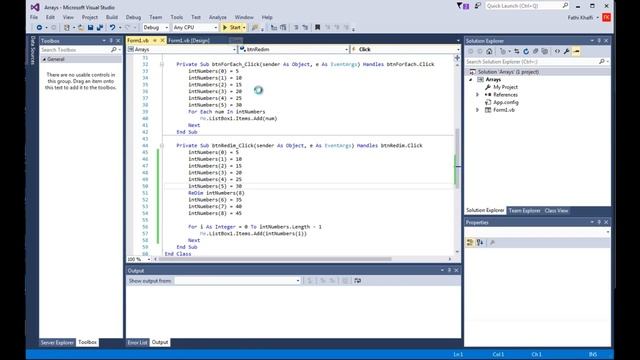The height and width of the screenshot is (360, 640).
Task: Toggle word wrap icon in Output toolbar
Action: pyautogui.click(x=358, y=281)
